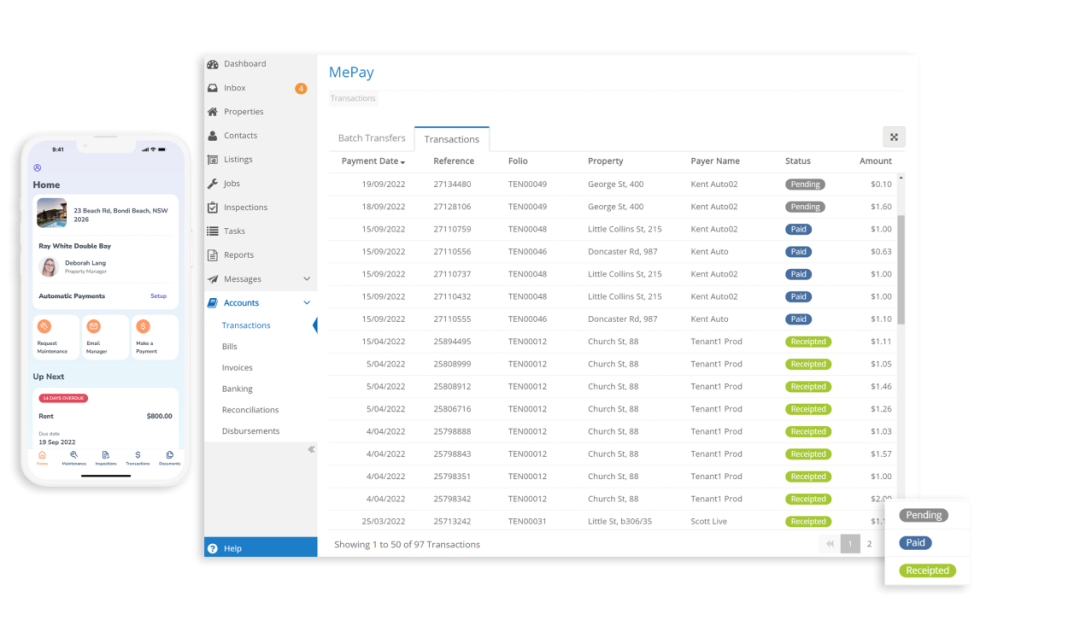Open the Inspections checklist icon
1080x620 pixels.
pos(214,207)
